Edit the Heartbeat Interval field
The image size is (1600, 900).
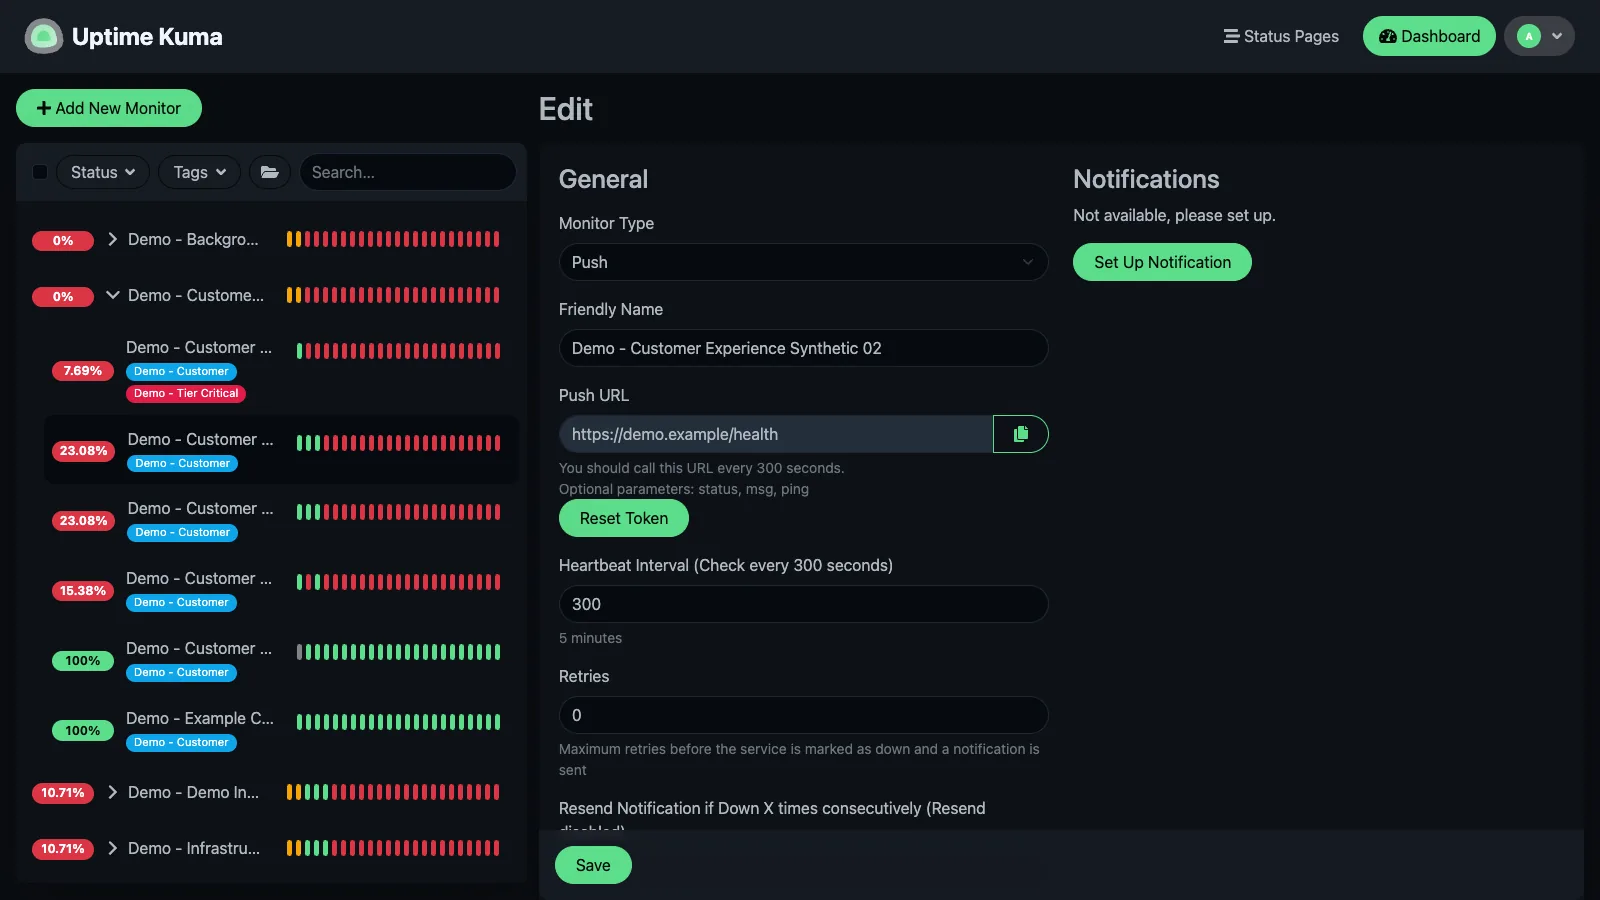[x=803, y=604]
